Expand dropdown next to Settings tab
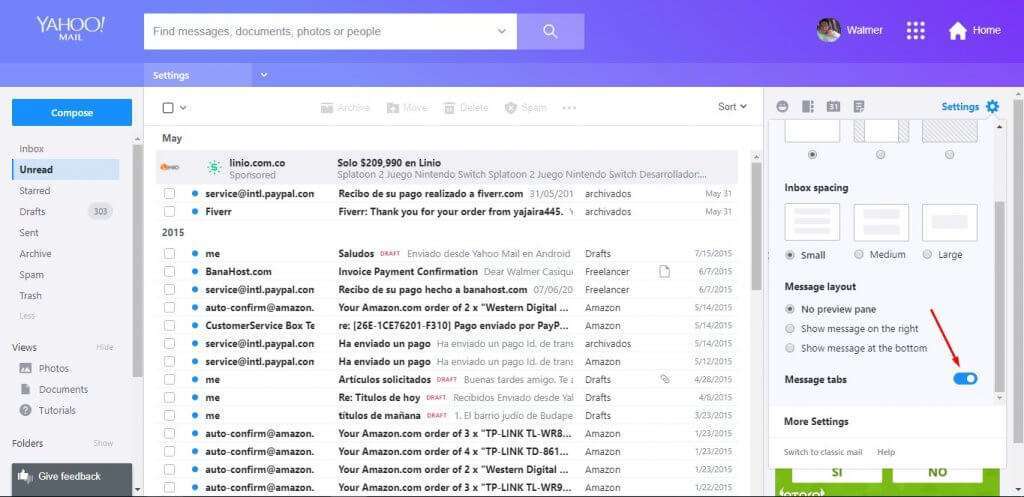 tap(264, 75)
